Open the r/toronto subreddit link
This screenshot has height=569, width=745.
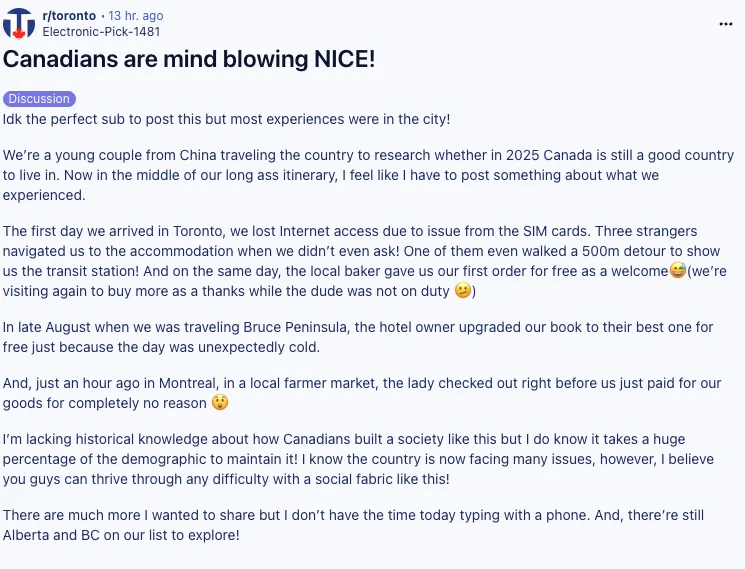69,16
